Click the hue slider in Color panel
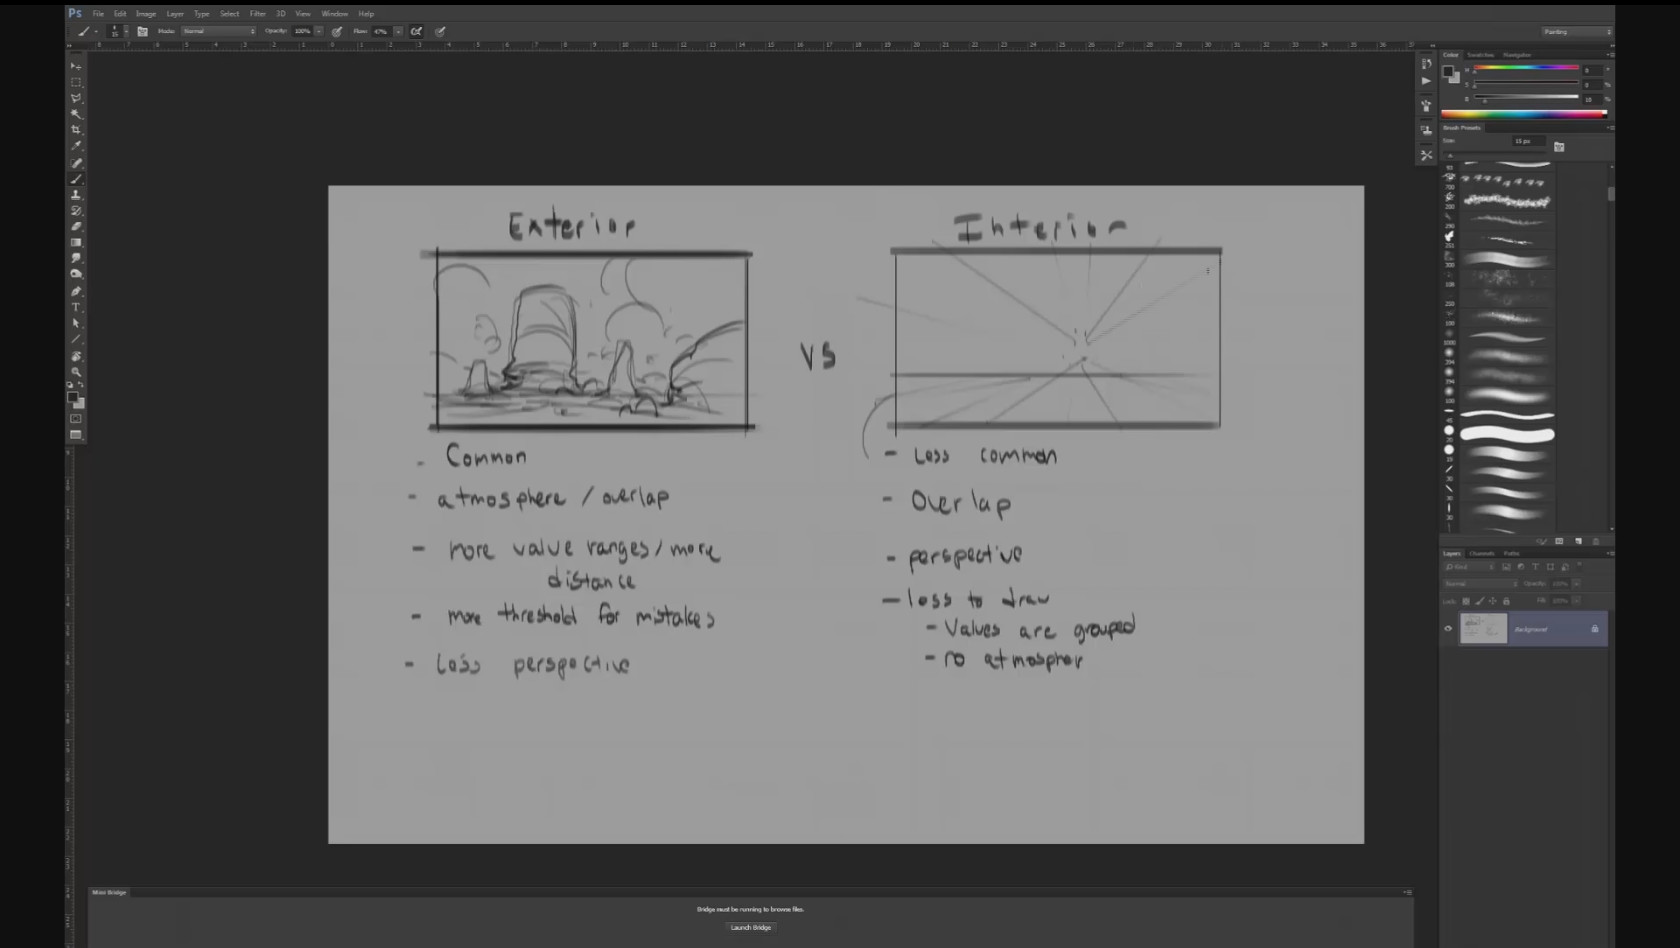 [x=1525, y=68]
